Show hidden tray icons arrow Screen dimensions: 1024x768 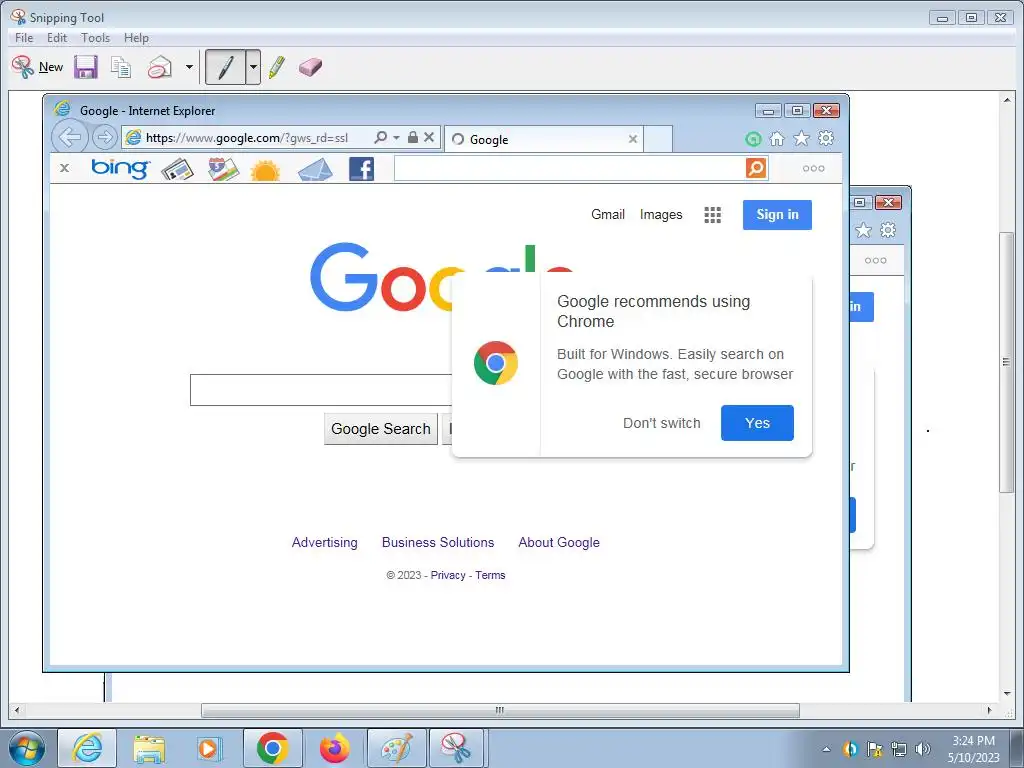coord(826,750)
